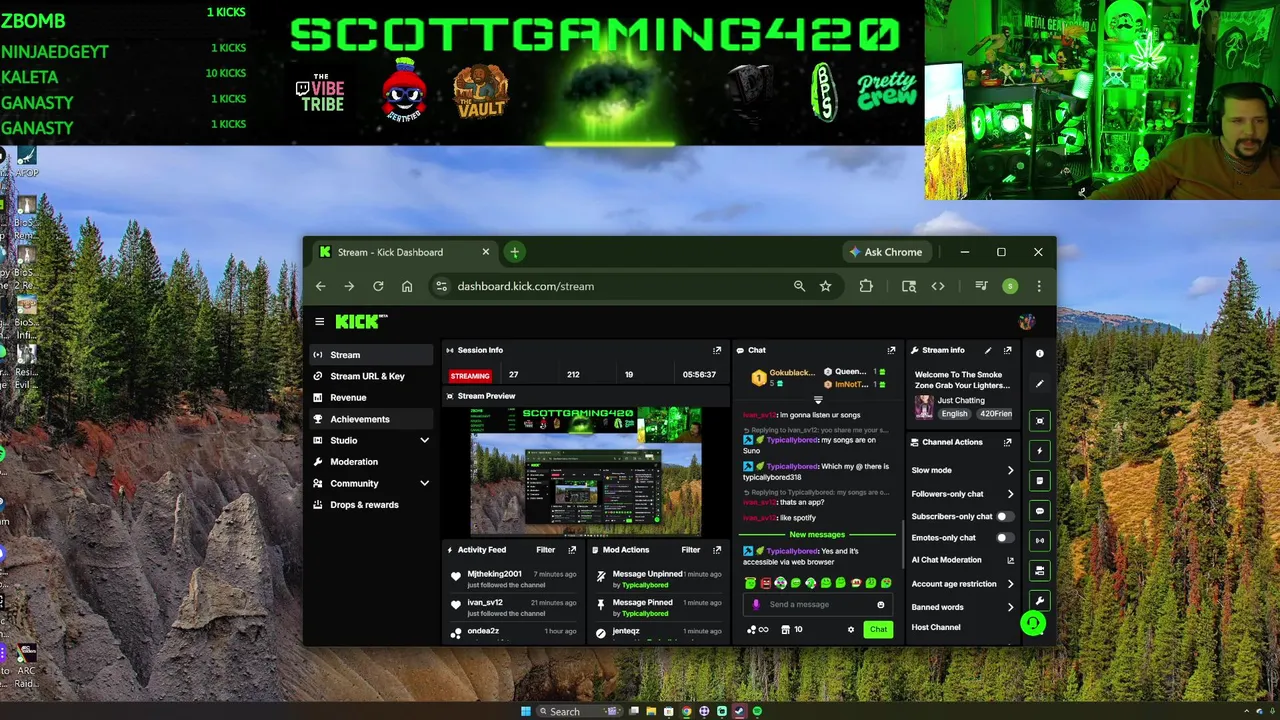The image size is (1280, 720).
Task: Open a new Chrome tab
Action: 514,252
